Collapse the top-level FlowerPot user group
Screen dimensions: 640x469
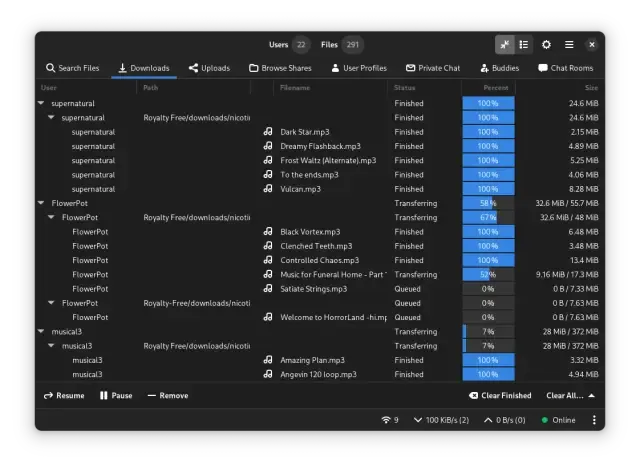[41, 203]
